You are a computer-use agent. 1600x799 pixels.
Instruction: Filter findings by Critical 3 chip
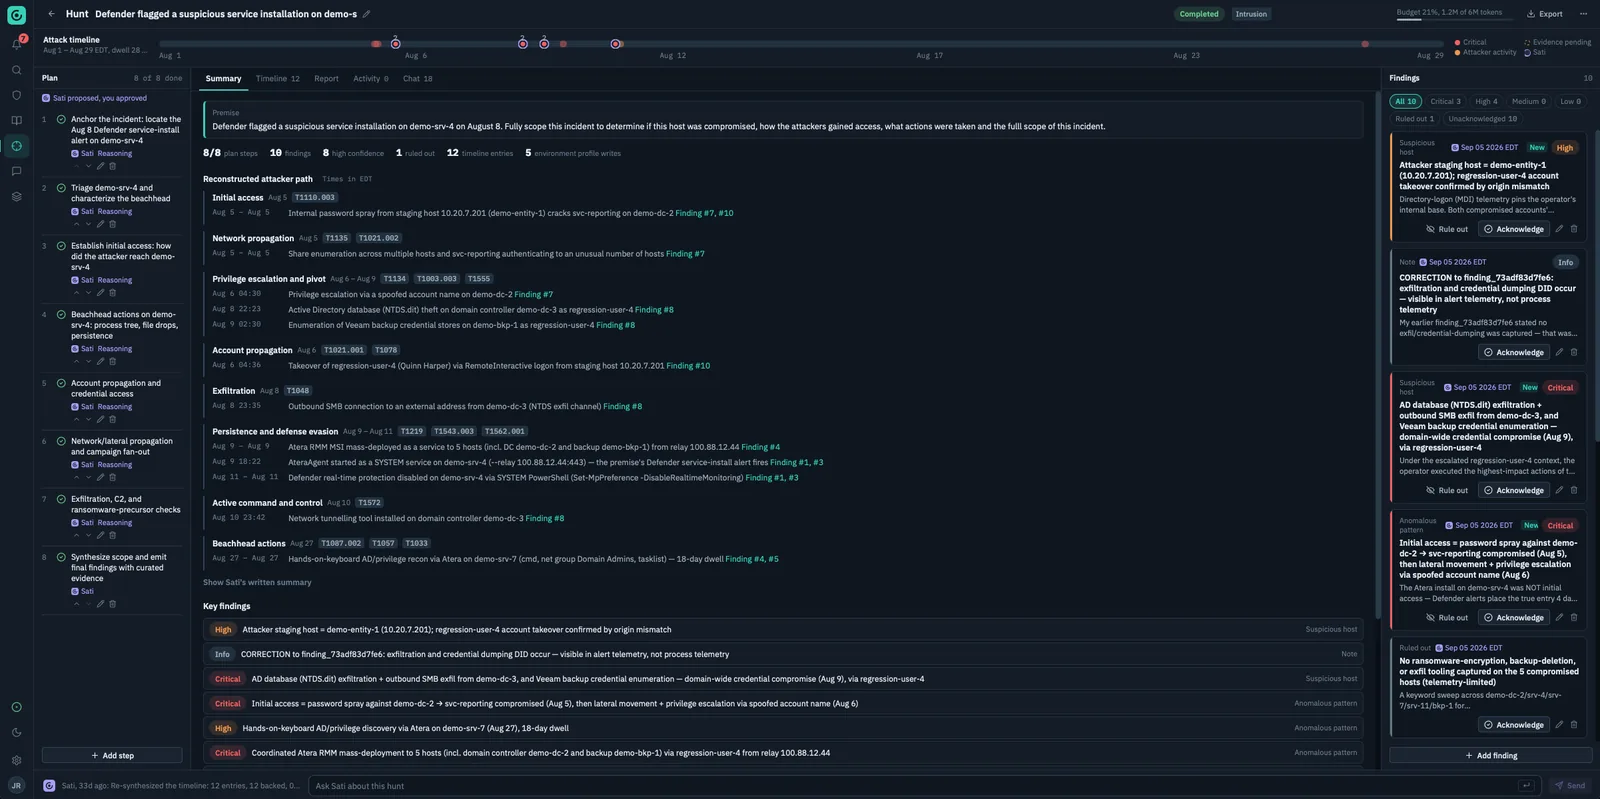point(1445,101)
